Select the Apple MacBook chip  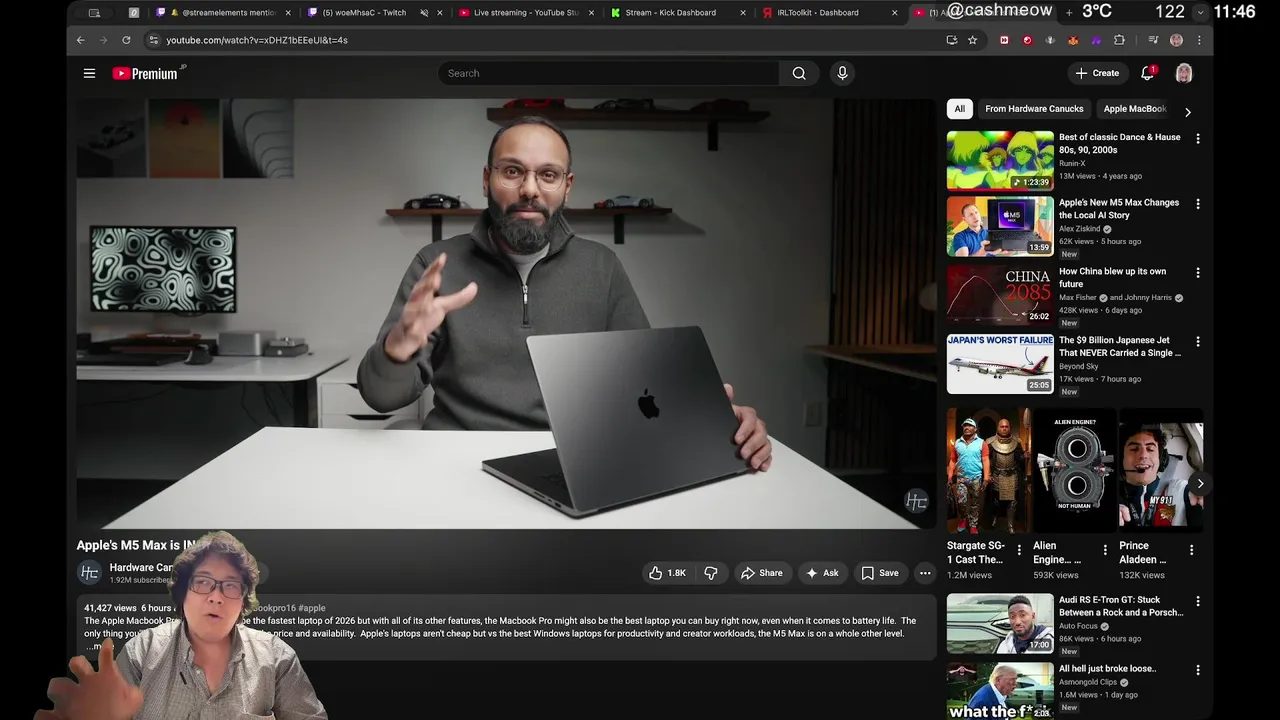[1134, 109]
